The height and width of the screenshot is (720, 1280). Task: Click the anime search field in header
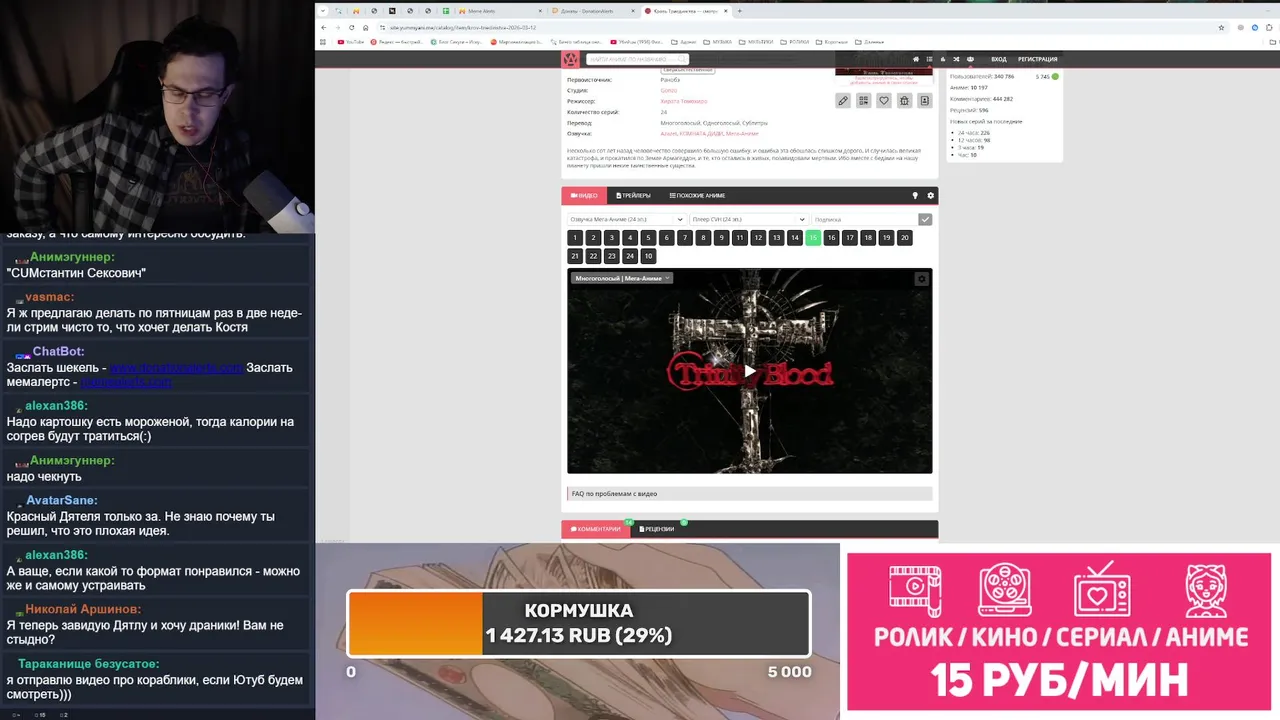(x=635, y=59)
